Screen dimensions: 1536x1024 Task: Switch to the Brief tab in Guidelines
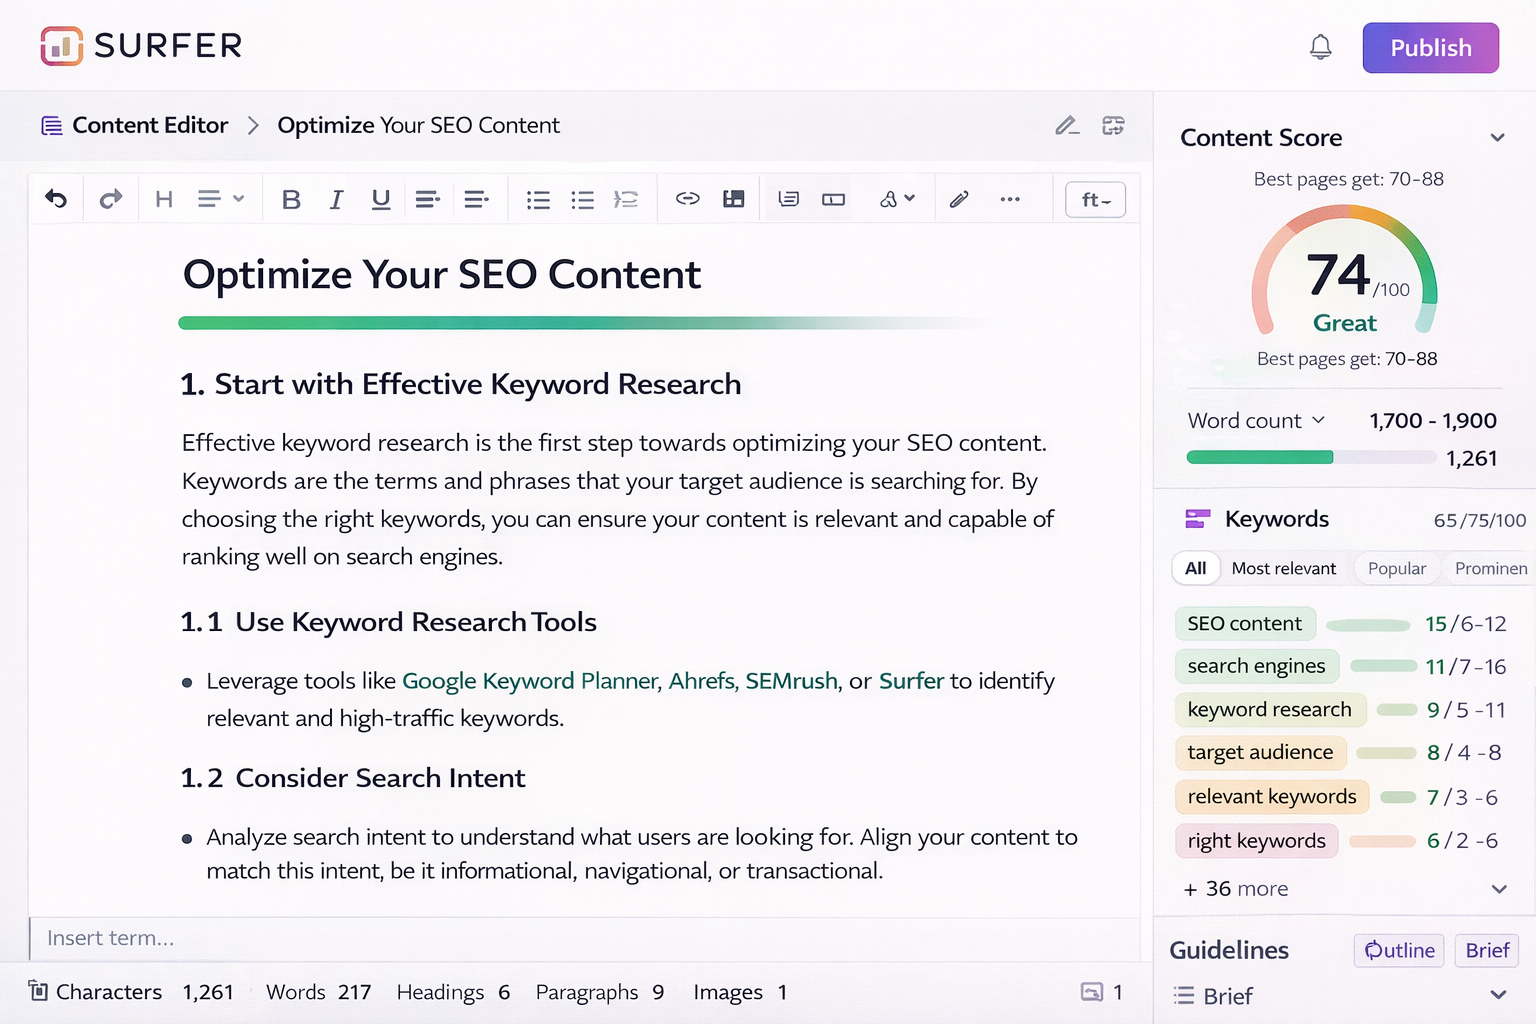(x=1487, y=950)
